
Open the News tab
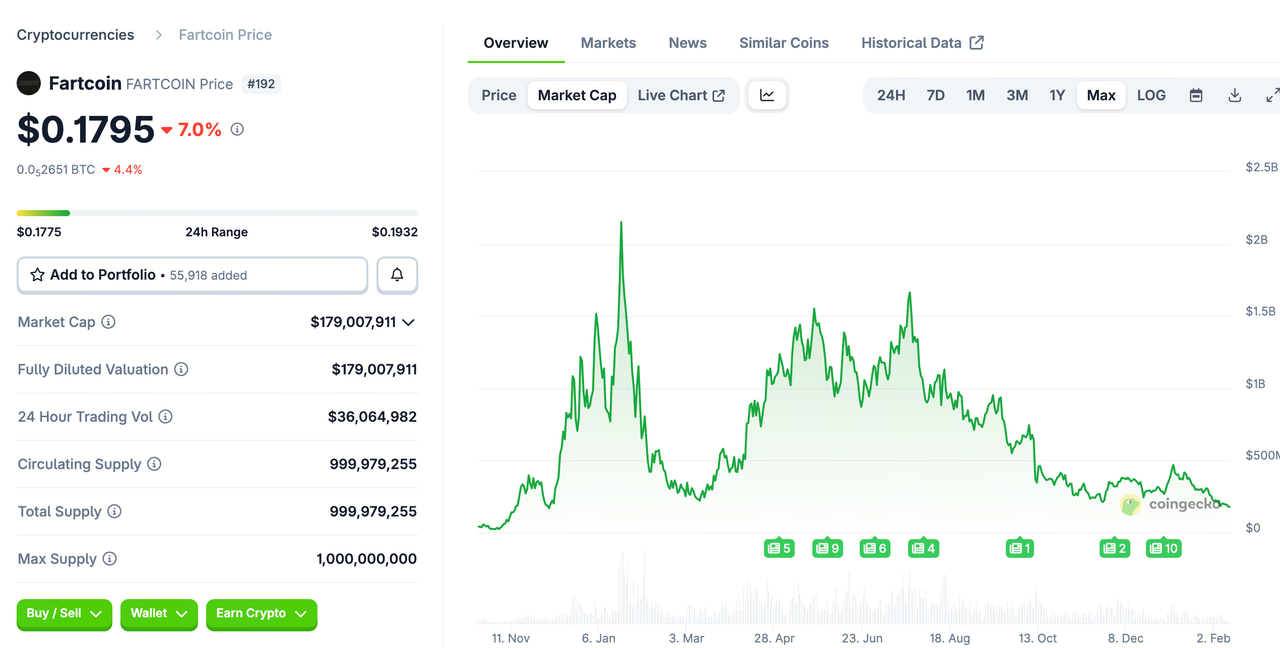coord(687,43)
